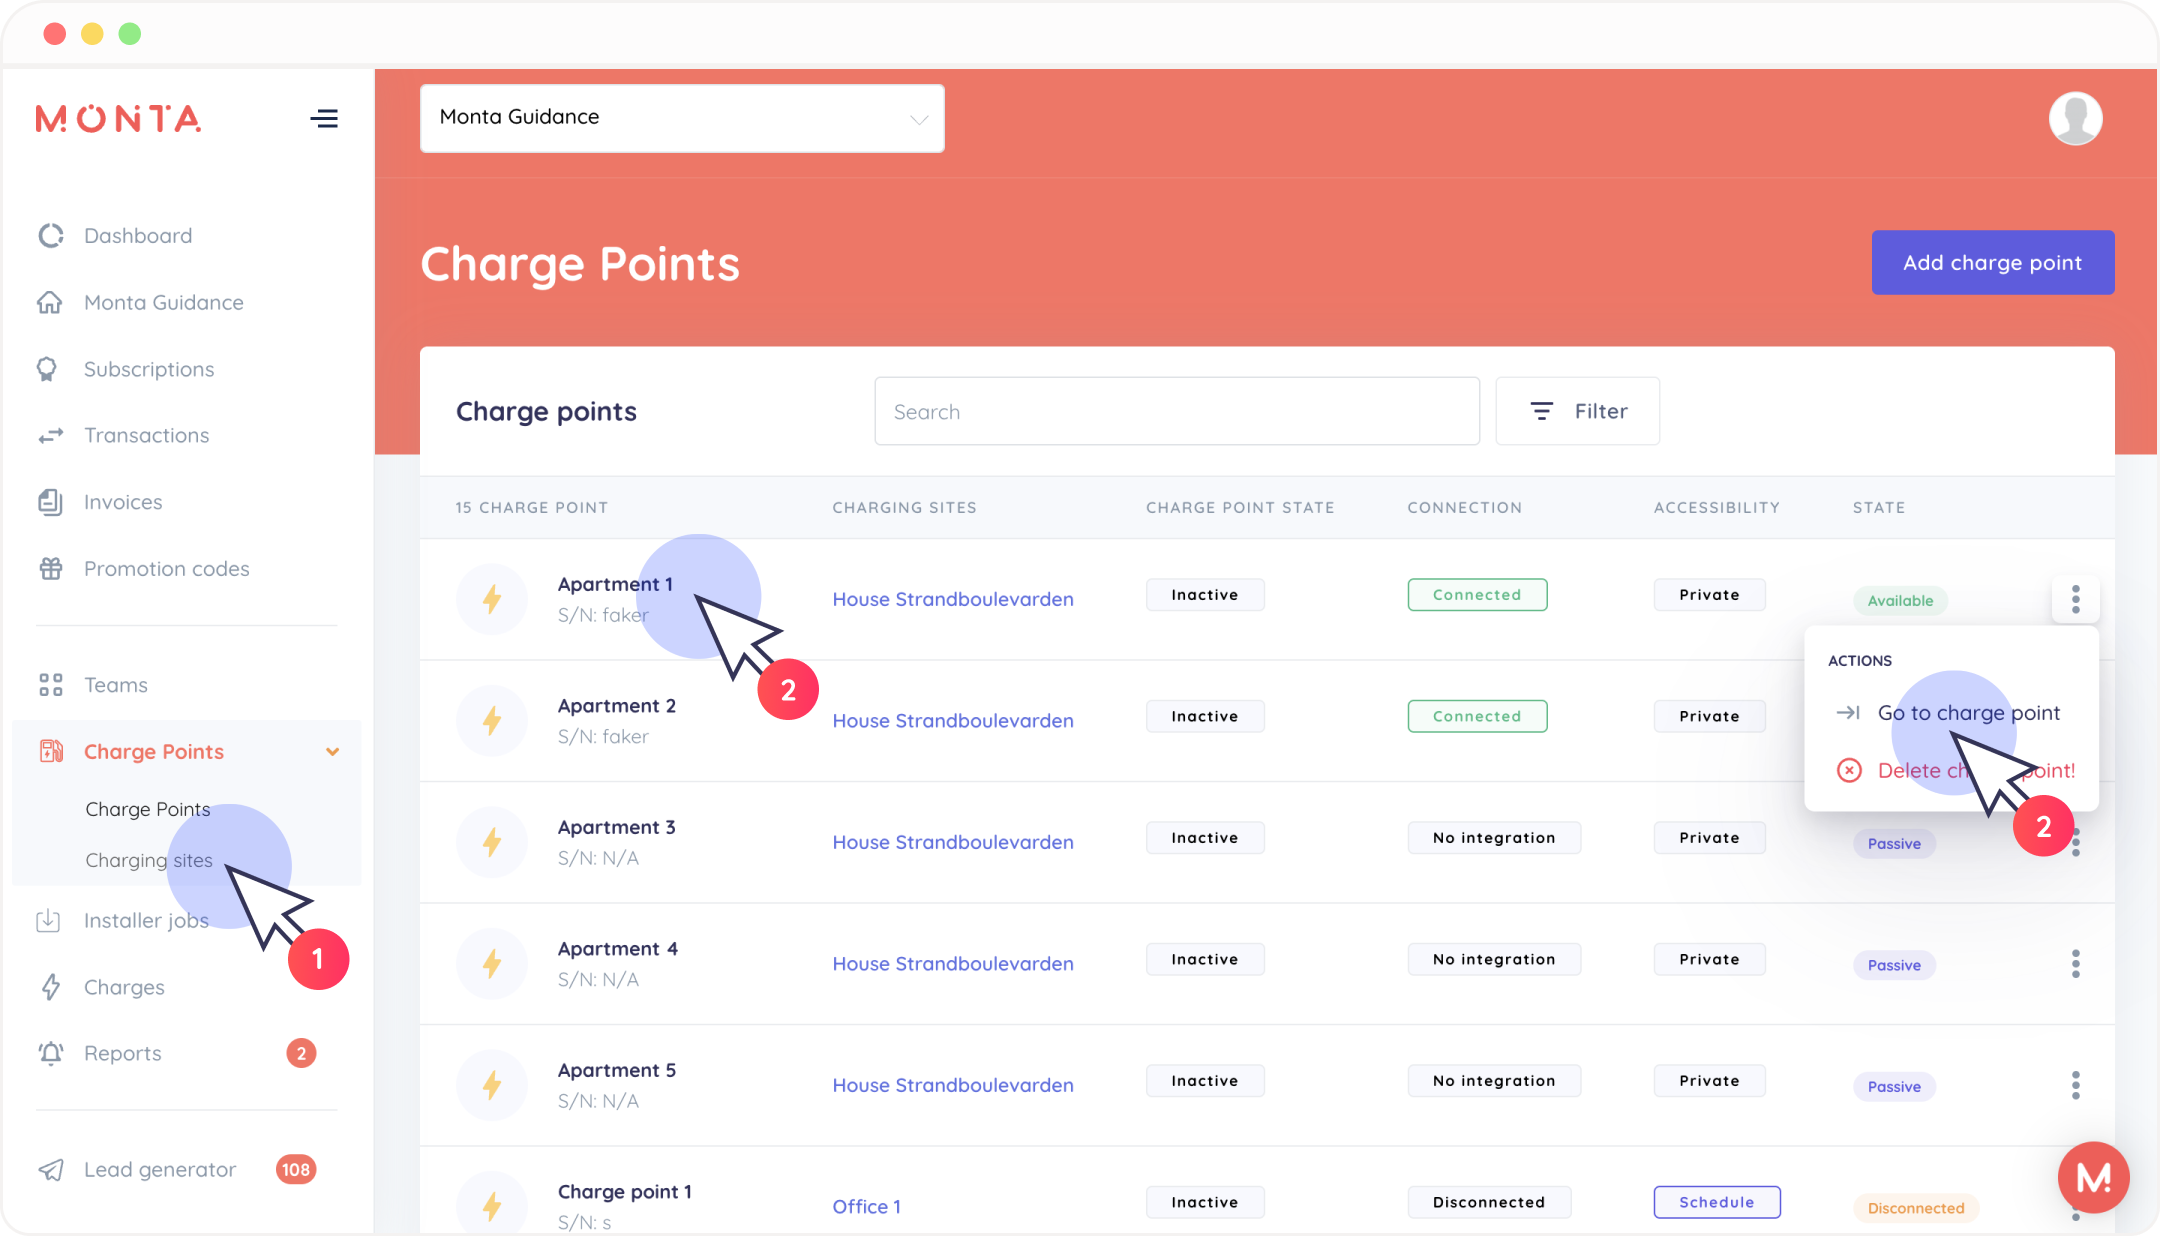Click the Available state for Apartment 1
Screen dimensions: 2161x1236
pyautogui.click(x=1900, y=601)
